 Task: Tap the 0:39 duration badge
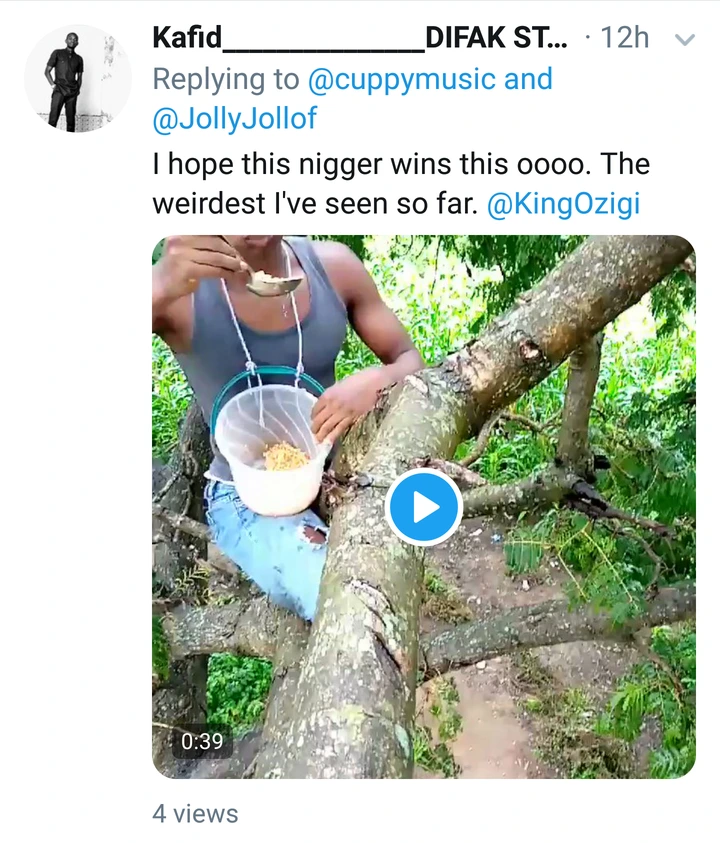pyautogui.click(x=203, y=742)
